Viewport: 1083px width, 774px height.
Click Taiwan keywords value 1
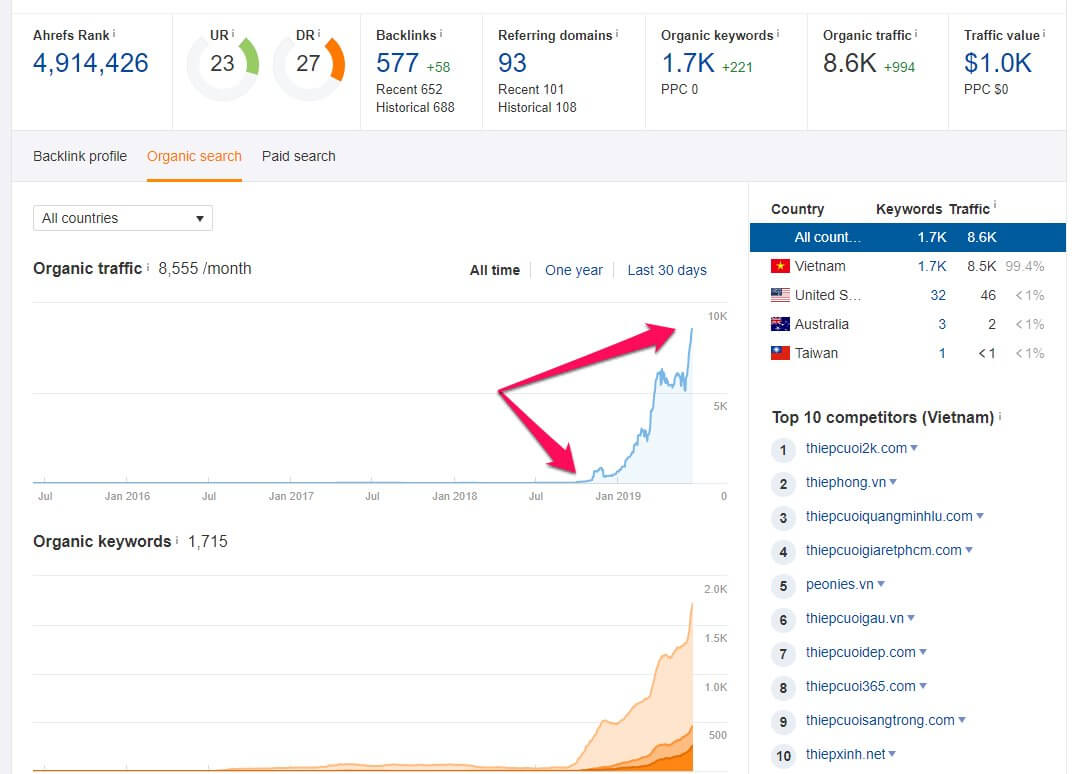(942, 353)
